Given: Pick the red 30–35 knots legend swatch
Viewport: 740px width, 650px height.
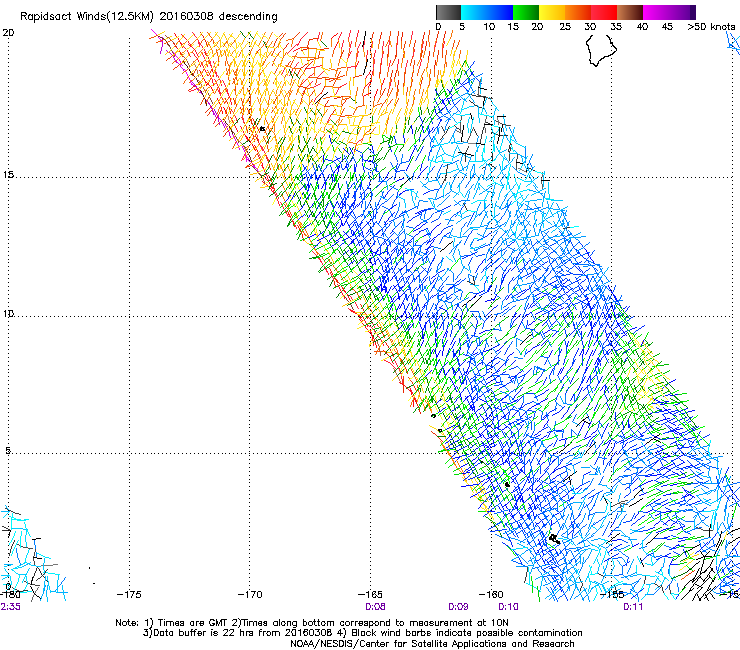Looking at the screenshot, I should [604, 12].
